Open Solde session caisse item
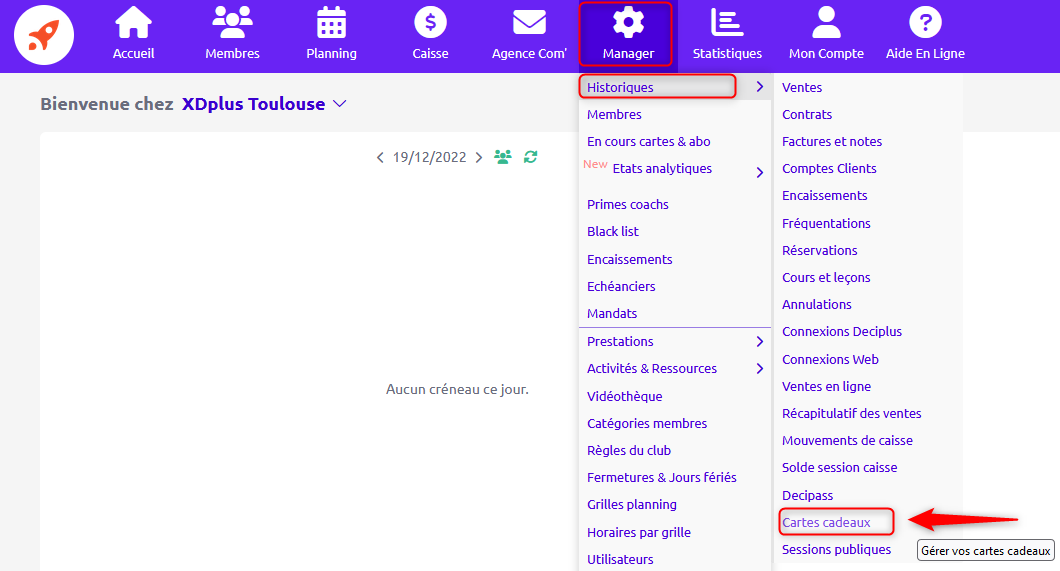1060x571 pixels. (x=840, y=468)
